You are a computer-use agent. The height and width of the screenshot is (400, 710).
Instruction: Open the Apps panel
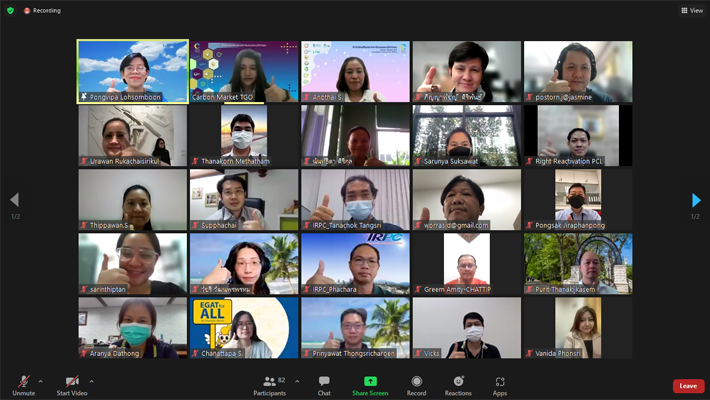500,385
